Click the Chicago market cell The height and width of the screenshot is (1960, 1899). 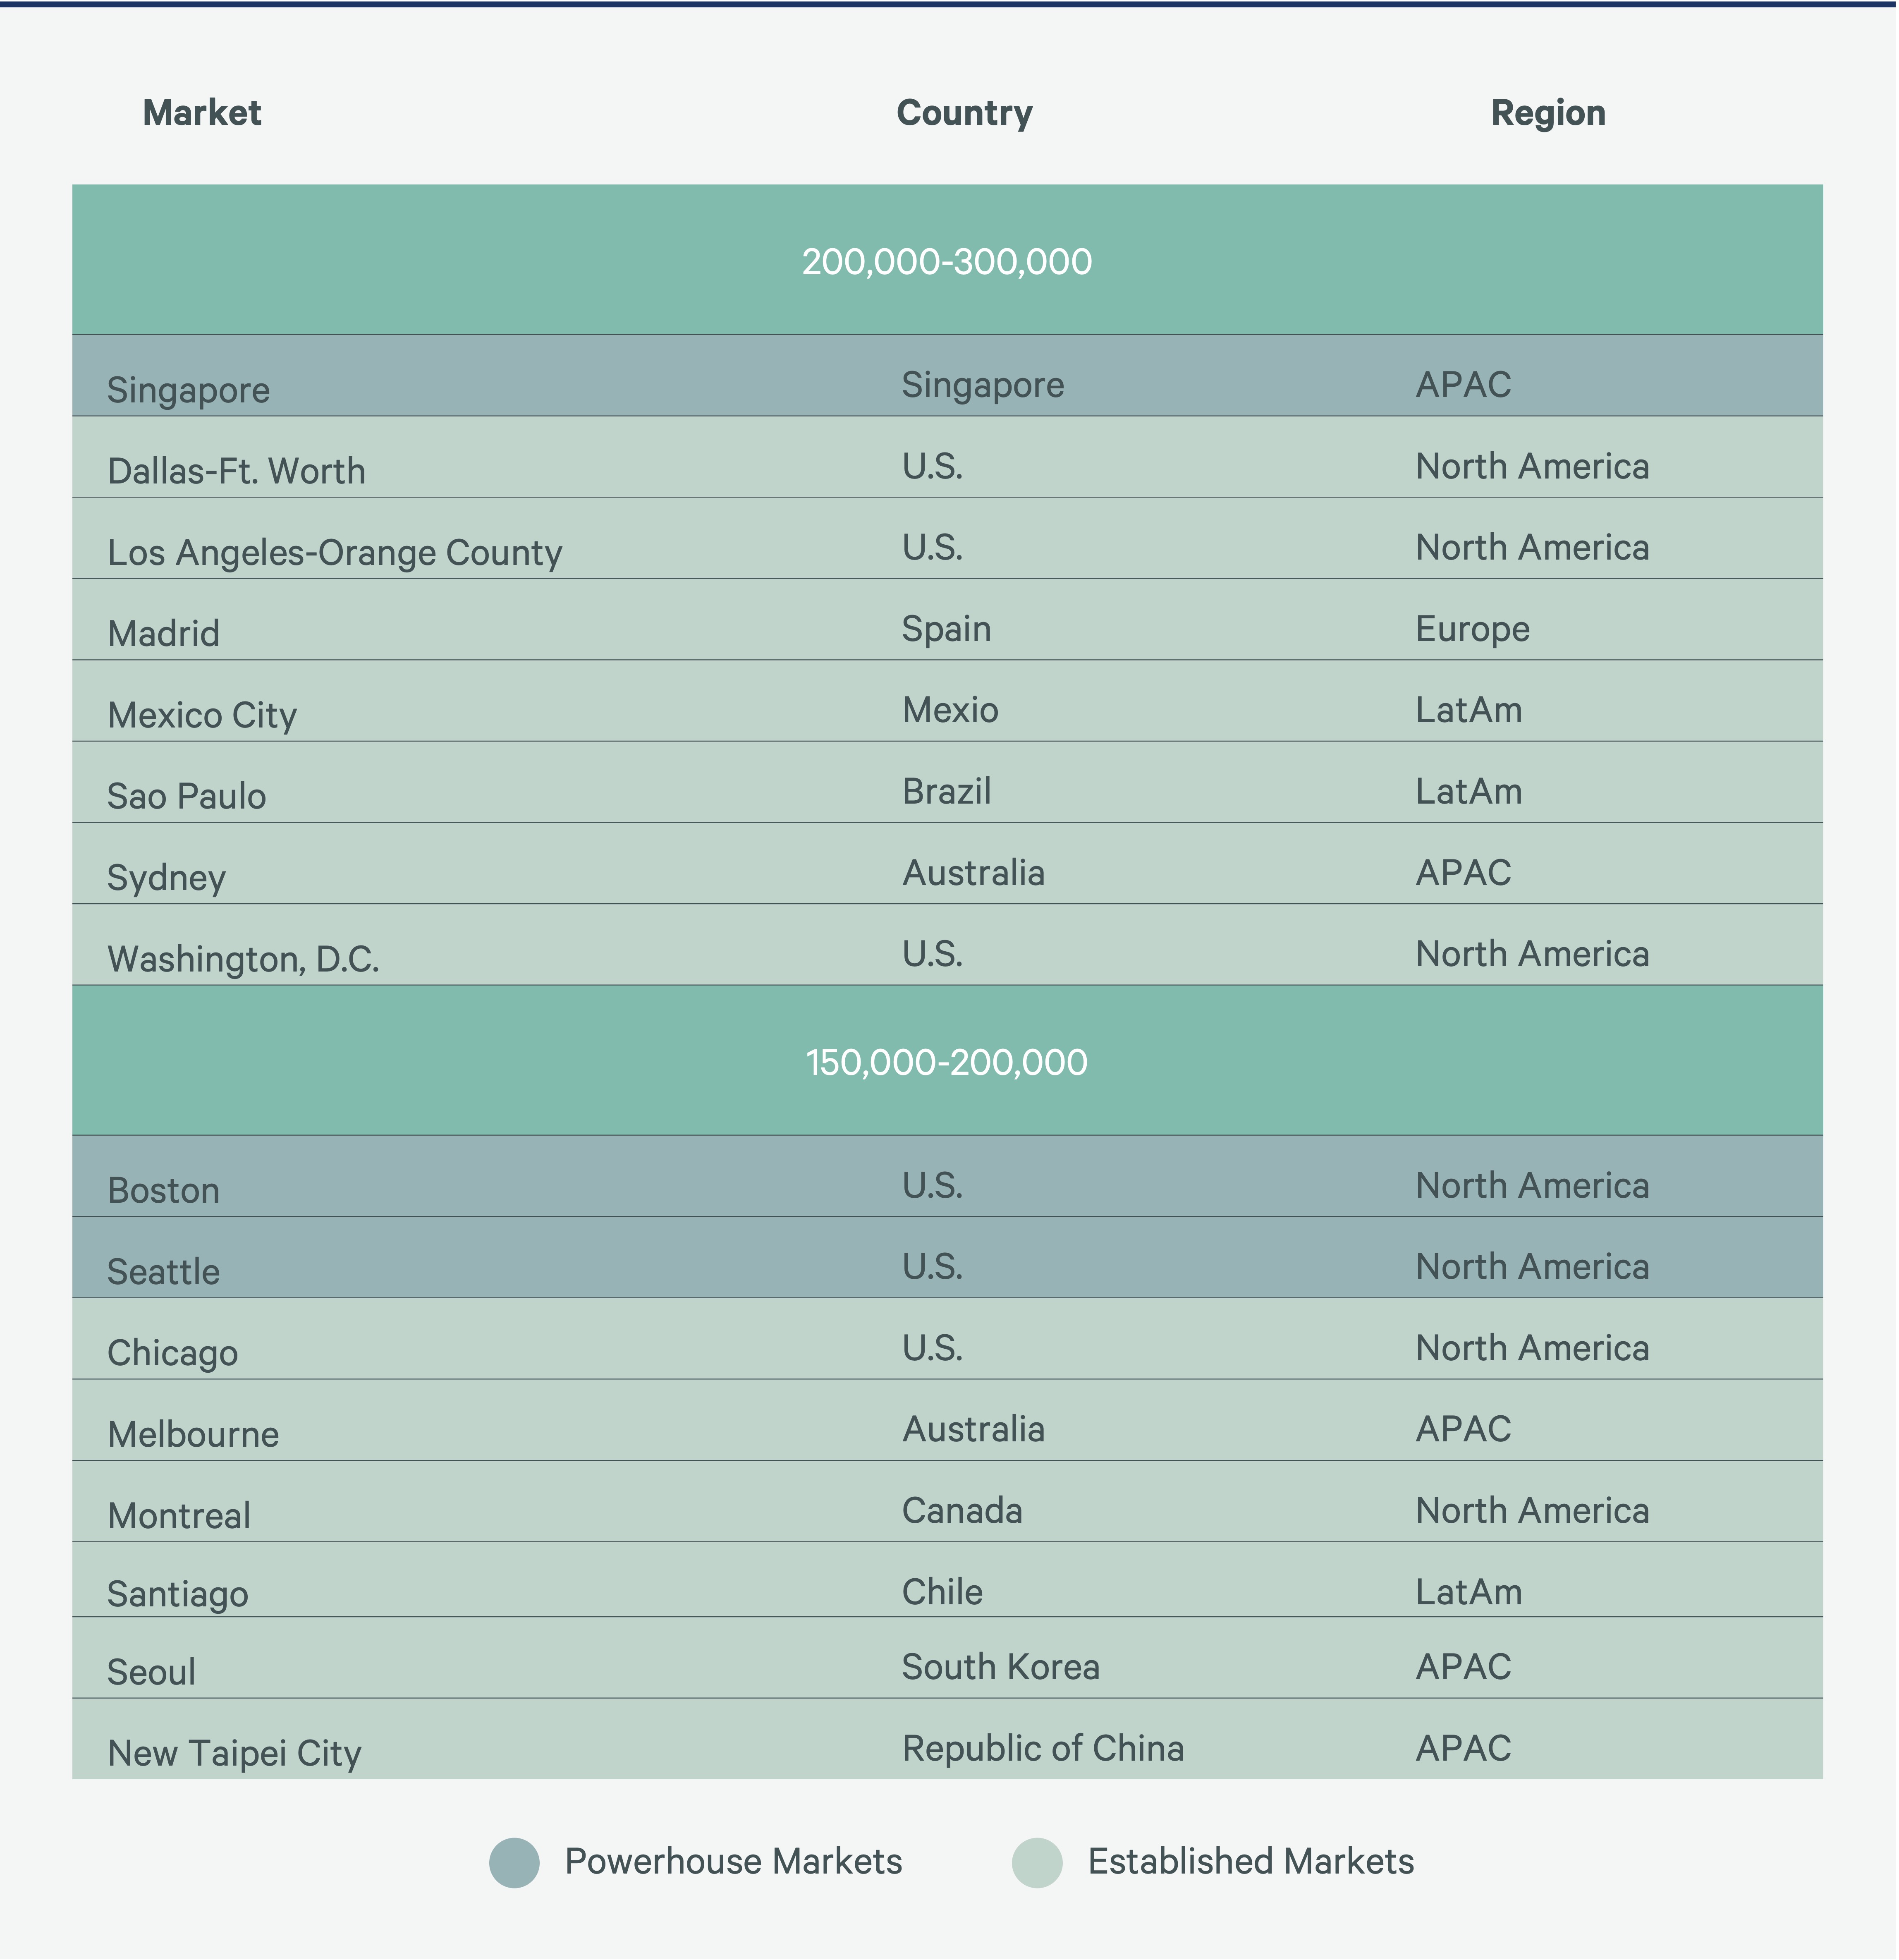point(173,1354)
